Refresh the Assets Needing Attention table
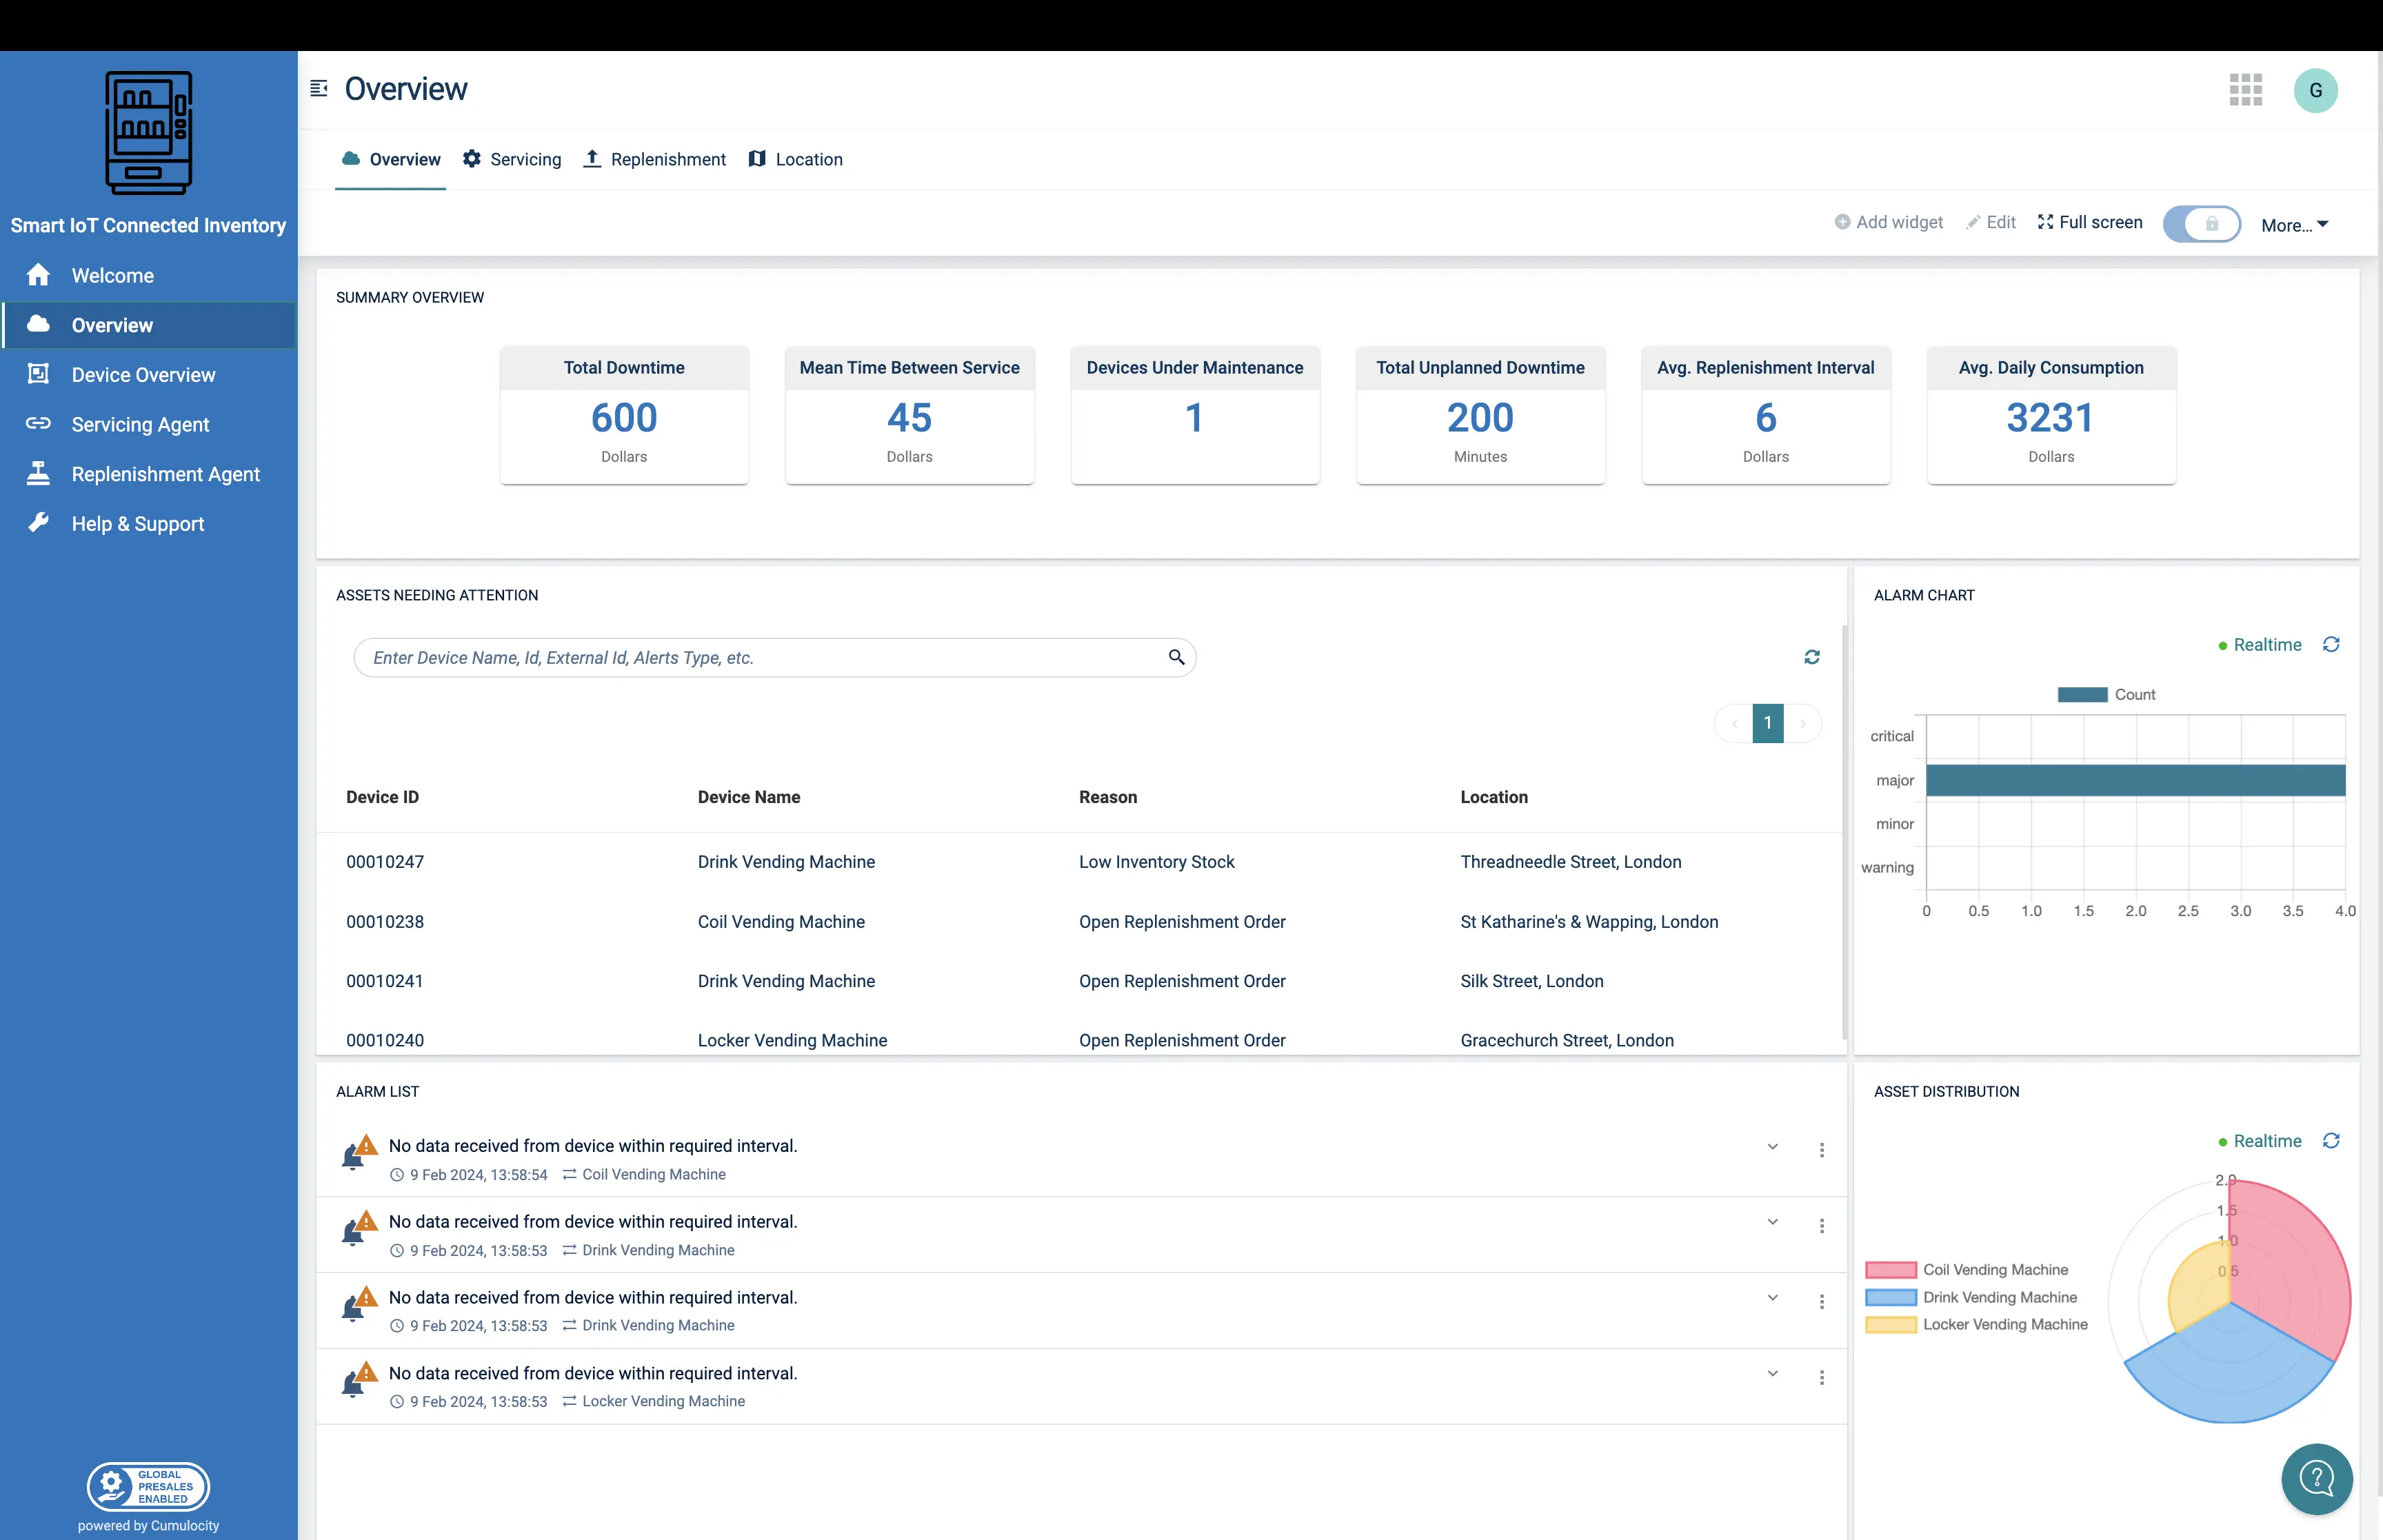The image size is (2383, 1540). point(1811,657)
